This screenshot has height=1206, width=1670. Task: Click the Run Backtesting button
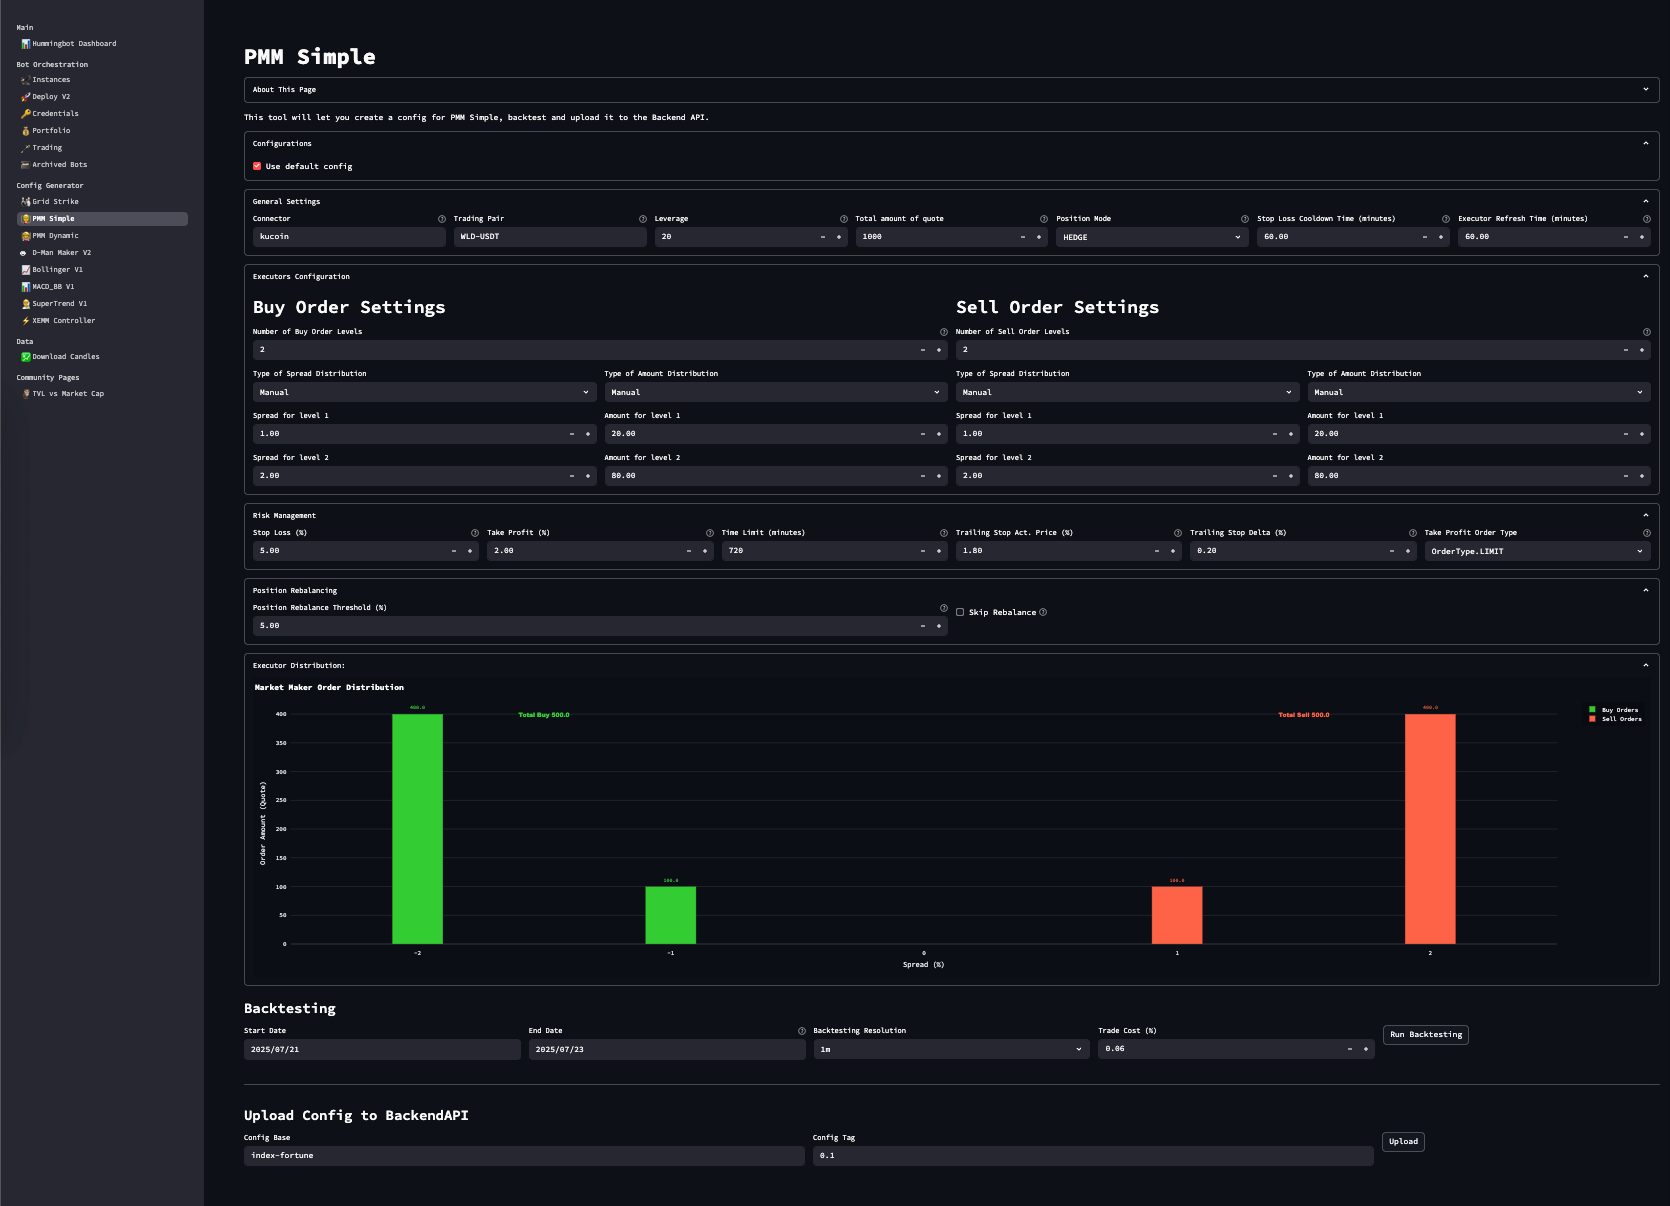pyautogui.click(x=1425, y=1035)
